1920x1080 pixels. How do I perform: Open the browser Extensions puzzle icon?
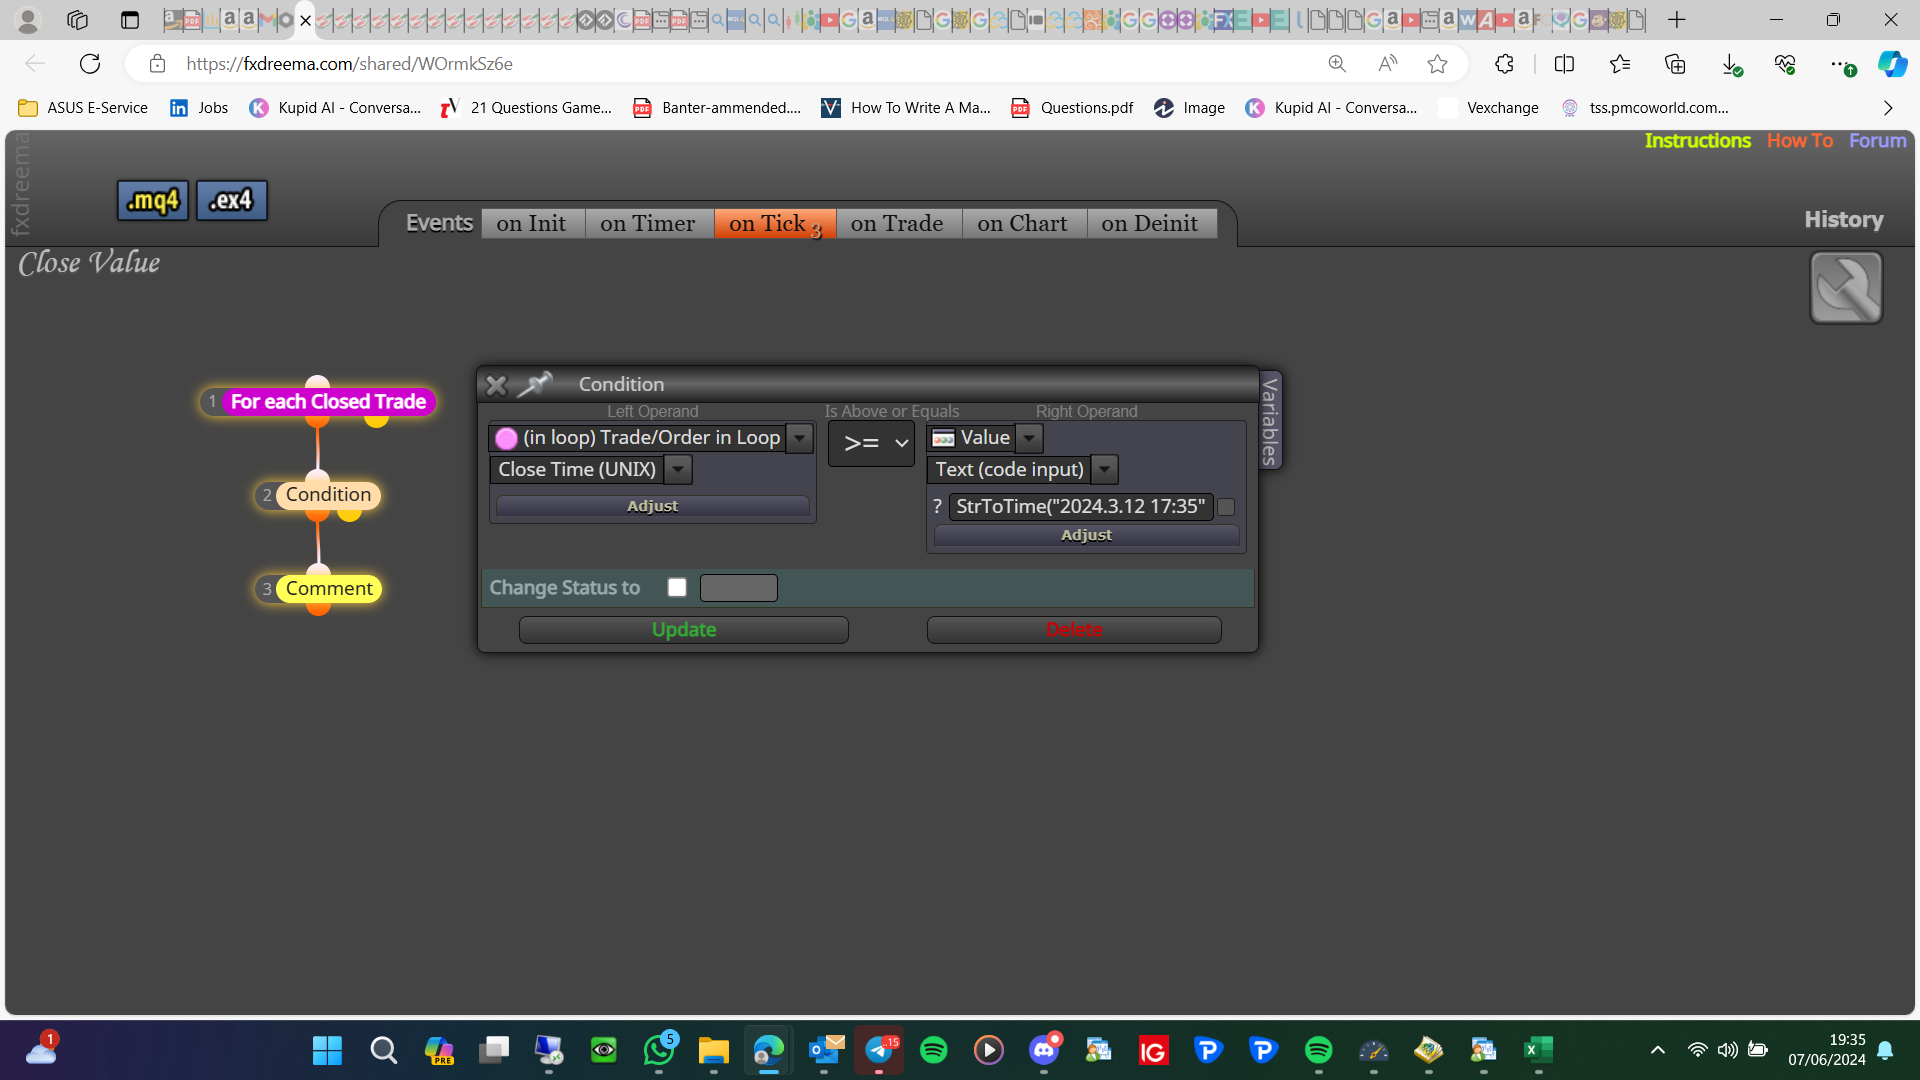coord(1504,64)
